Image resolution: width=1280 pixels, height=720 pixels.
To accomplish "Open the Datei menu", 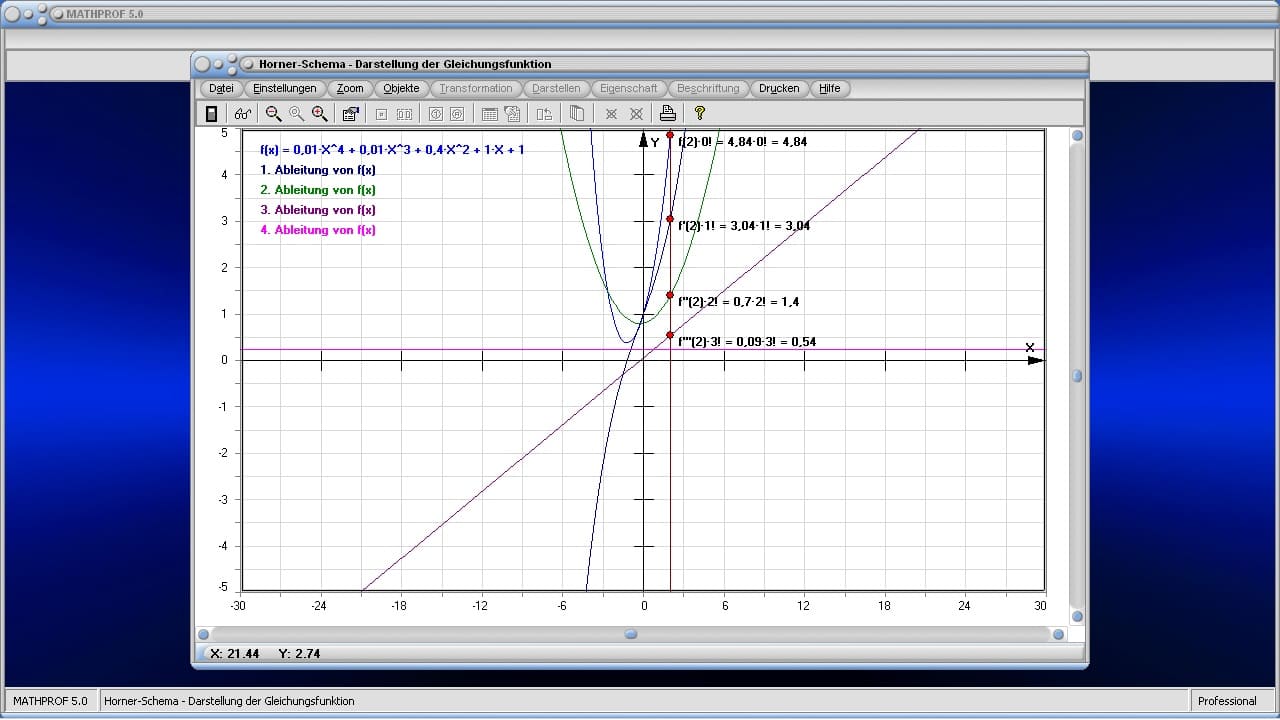I will pyautogui.click(x=221, y=88).
